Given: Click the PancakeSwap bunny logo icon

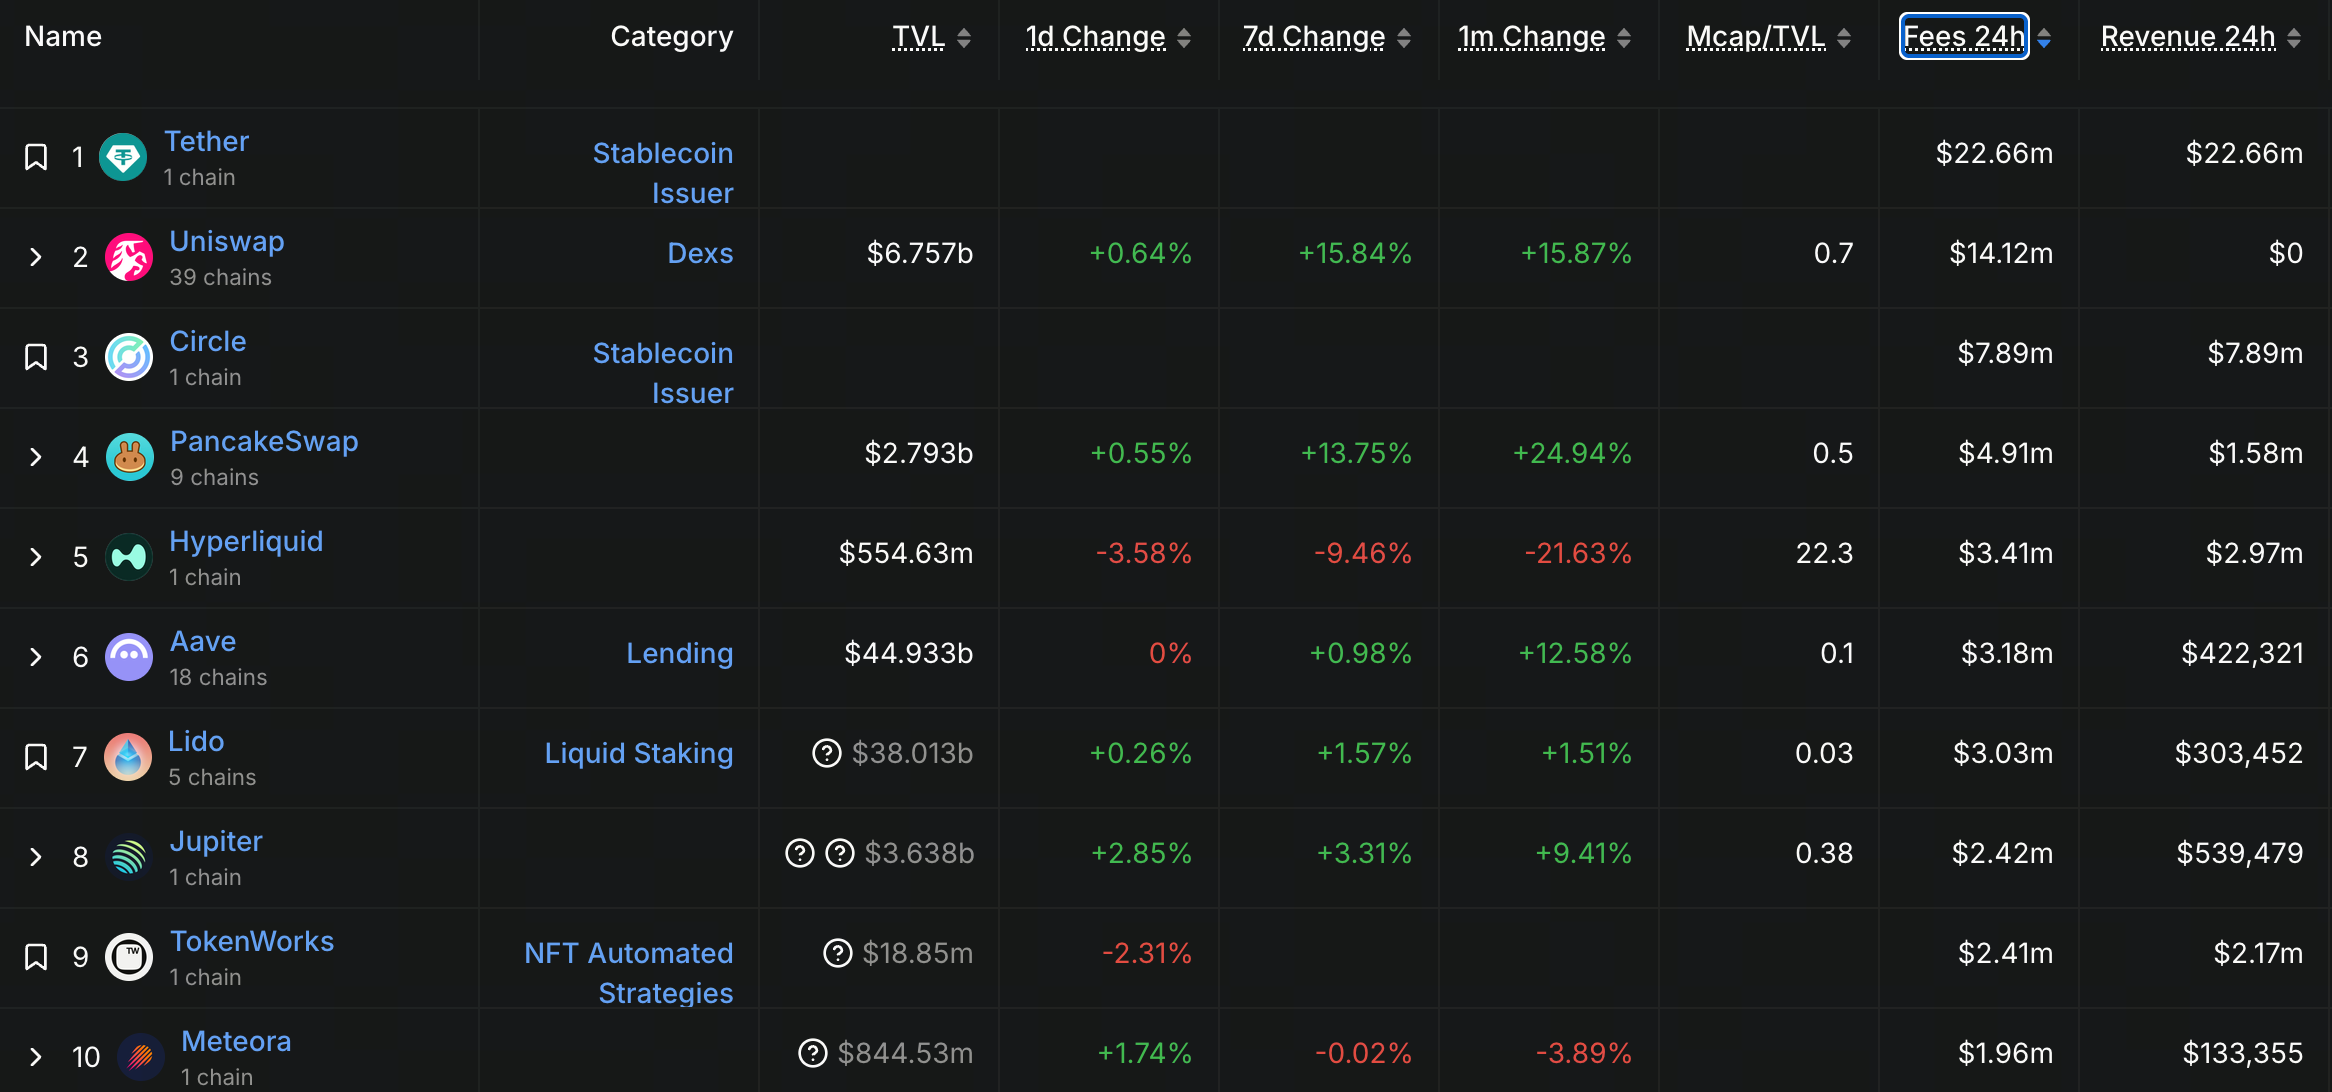Looking at the screenshot, I should pos(129,457).
